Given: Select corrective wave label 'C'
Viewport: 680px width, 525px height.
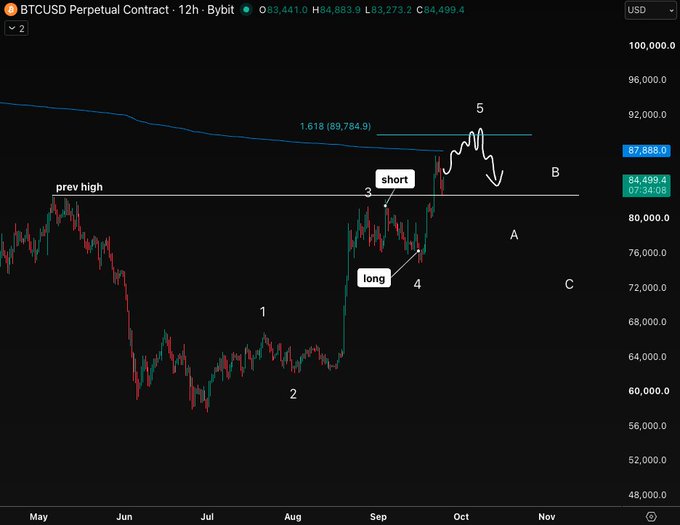Looking at the screenshot, I should 569,284.
